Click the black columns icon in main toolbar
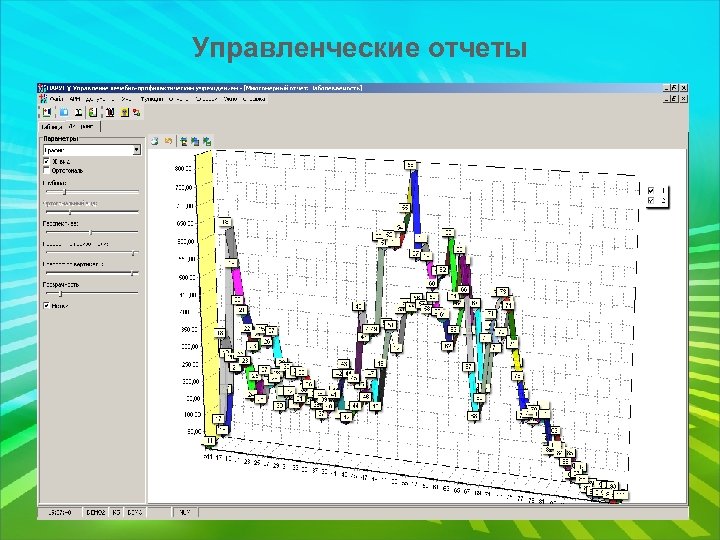Image resolution: width=720 pixels, height=540 pixels. tap(110, 112)
